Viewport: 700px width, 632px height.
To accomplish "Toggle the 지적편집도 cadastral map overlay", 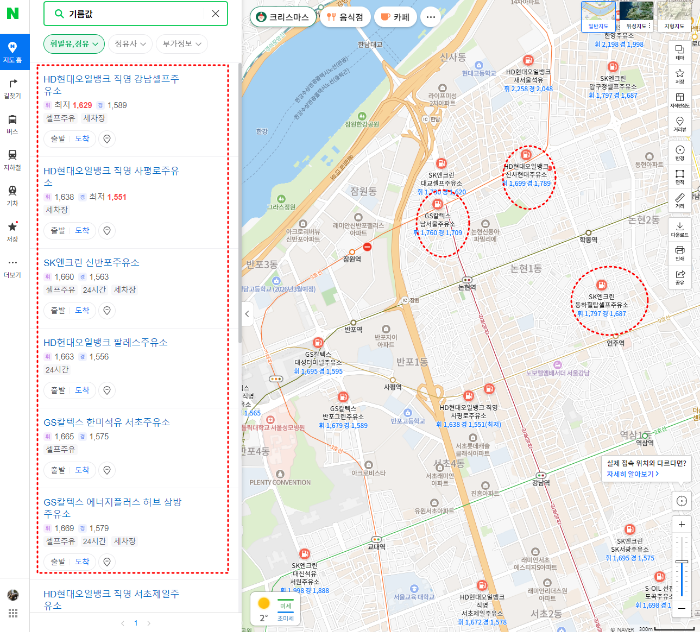I will click(x=680, y=100).
